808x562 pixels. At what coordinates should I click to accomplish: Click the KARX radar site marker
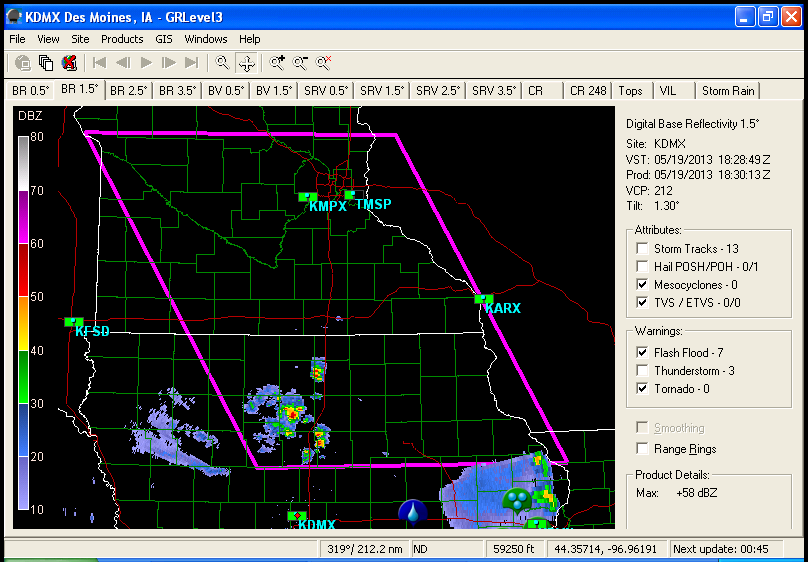[484, 299]
